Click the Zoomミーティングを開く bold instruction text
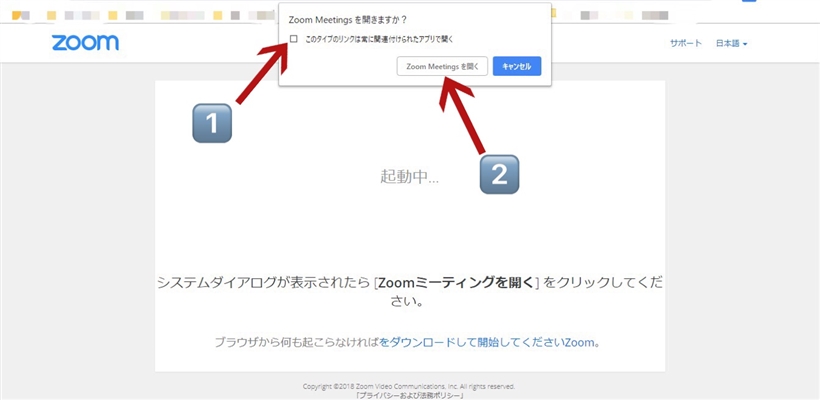Viewport: 820px width, 400px height. [x=455, y=283]
